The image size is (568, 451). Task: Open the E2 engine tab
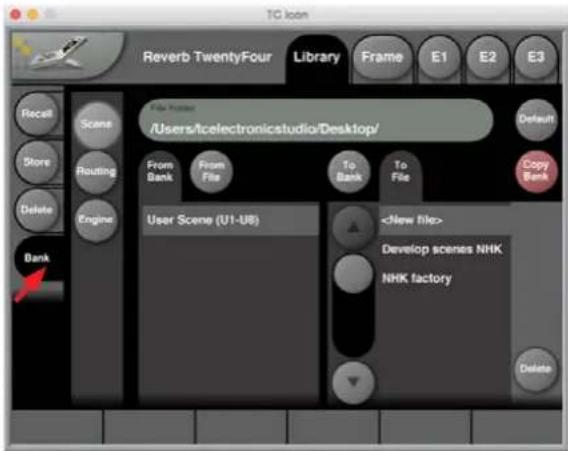[x=487, y=57]
